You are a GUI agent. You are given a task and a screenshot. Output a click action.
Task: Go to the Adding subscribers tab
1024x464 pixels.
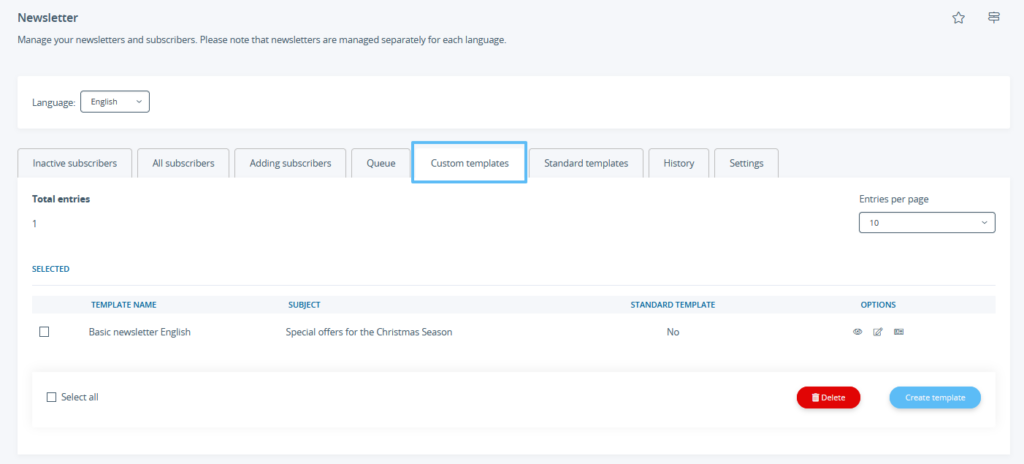pos(290,163)
